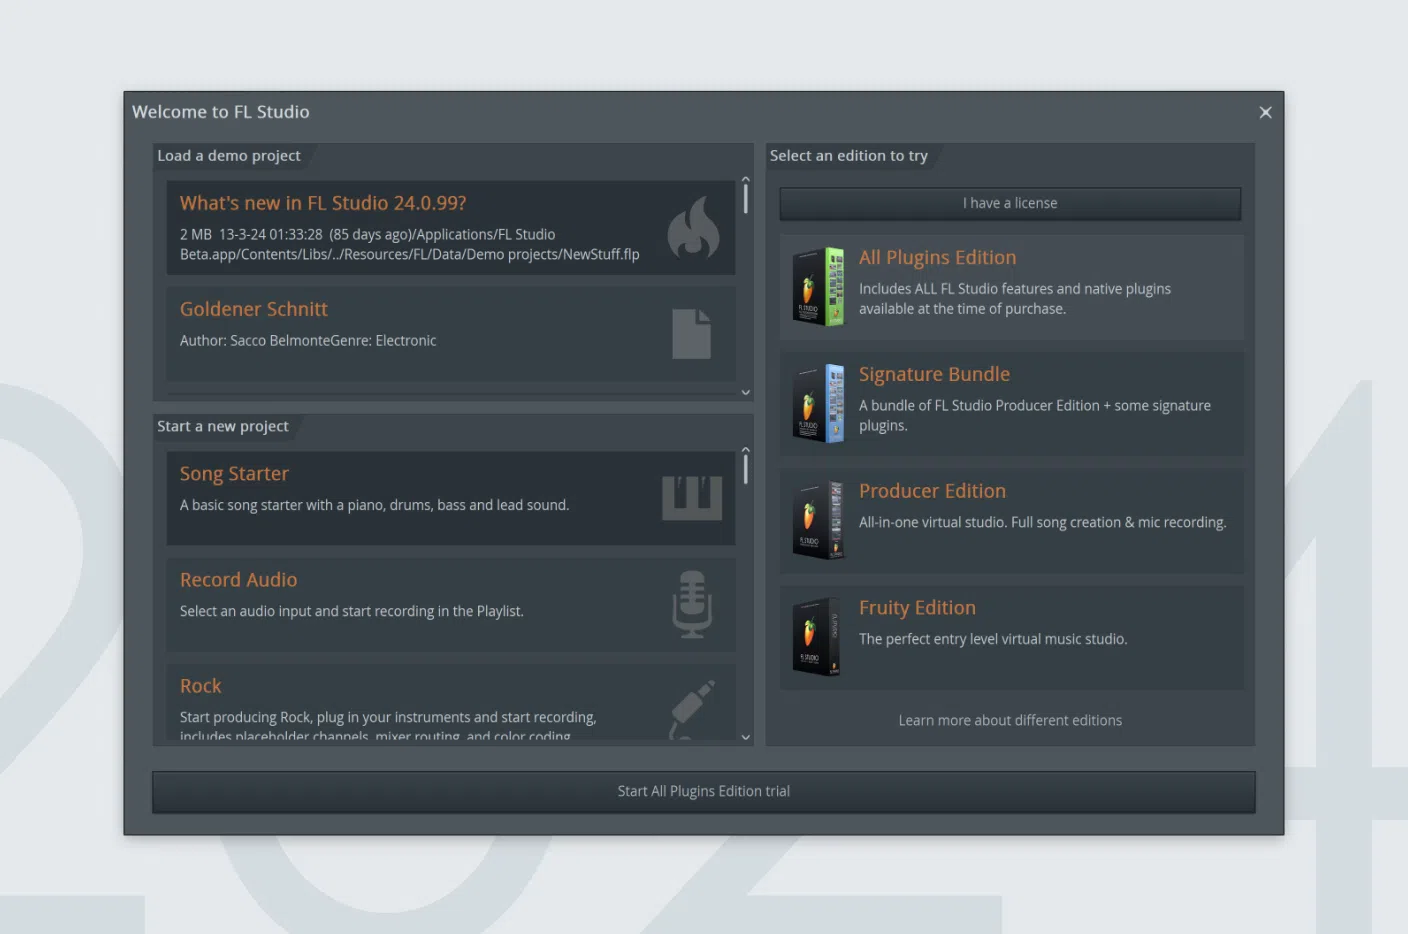Click the Signature Bundle box image
The width and height of the screenshot is (1408, 934).
[819, 404]
